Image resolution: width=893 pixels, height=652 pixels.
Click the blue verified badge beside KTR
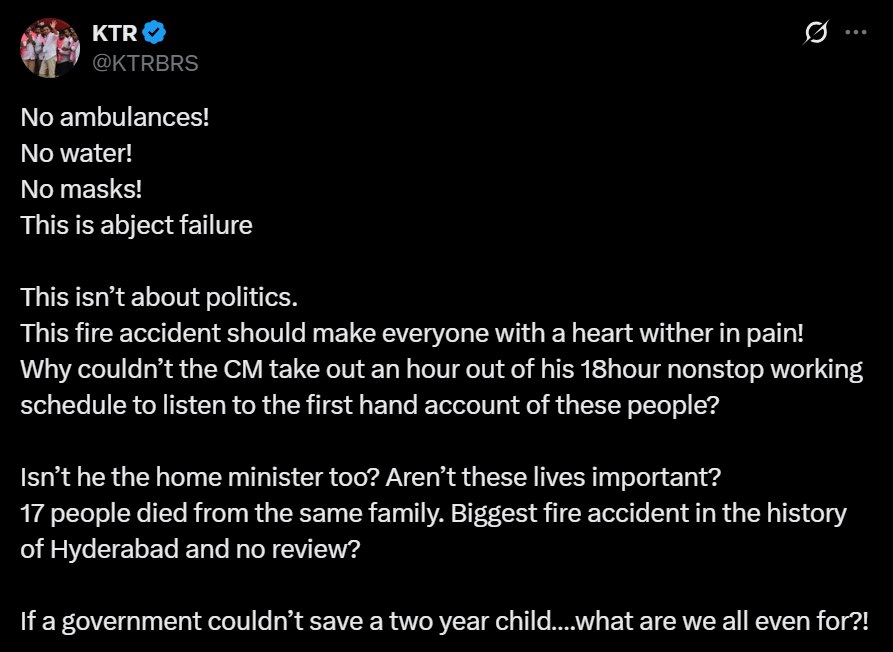pos(154,33)
